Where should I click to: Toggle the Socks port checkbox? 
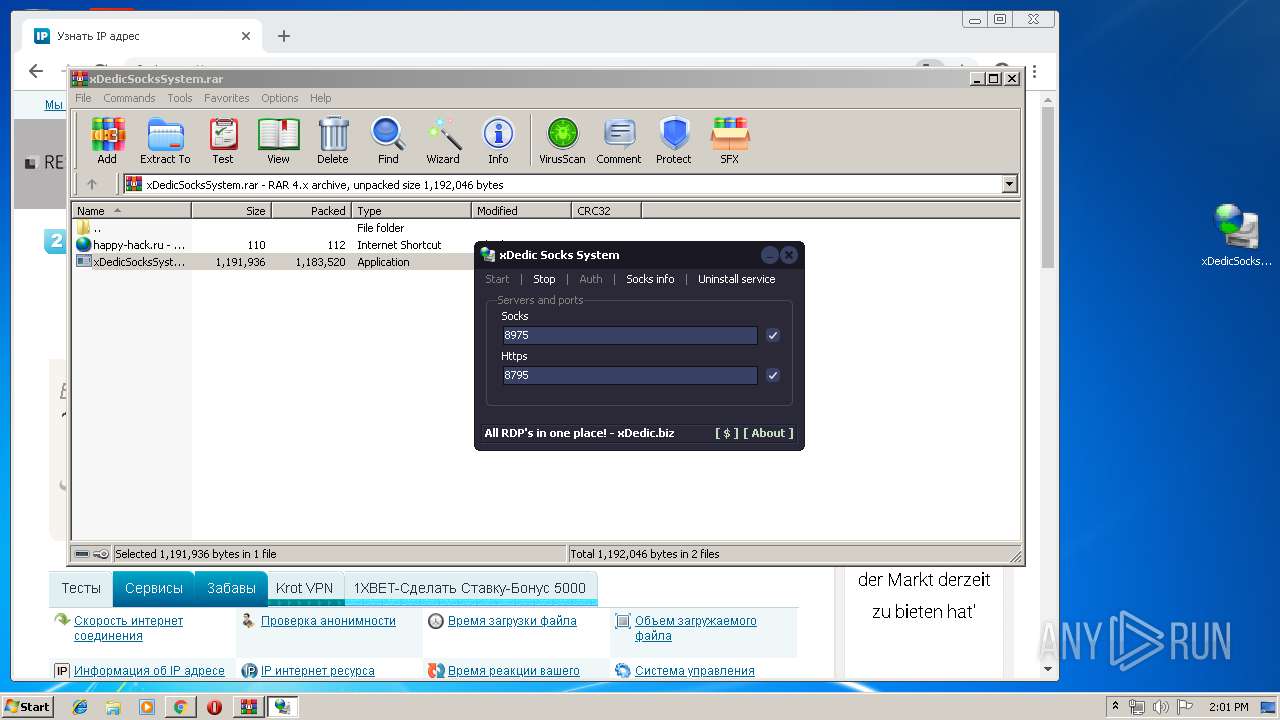pos(773,335)
